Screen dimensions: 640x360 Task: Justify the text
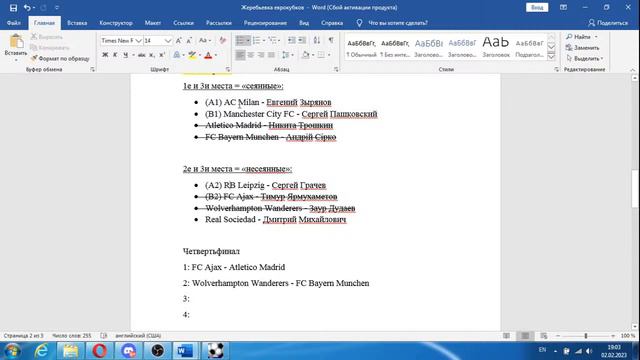pos(271,55)
